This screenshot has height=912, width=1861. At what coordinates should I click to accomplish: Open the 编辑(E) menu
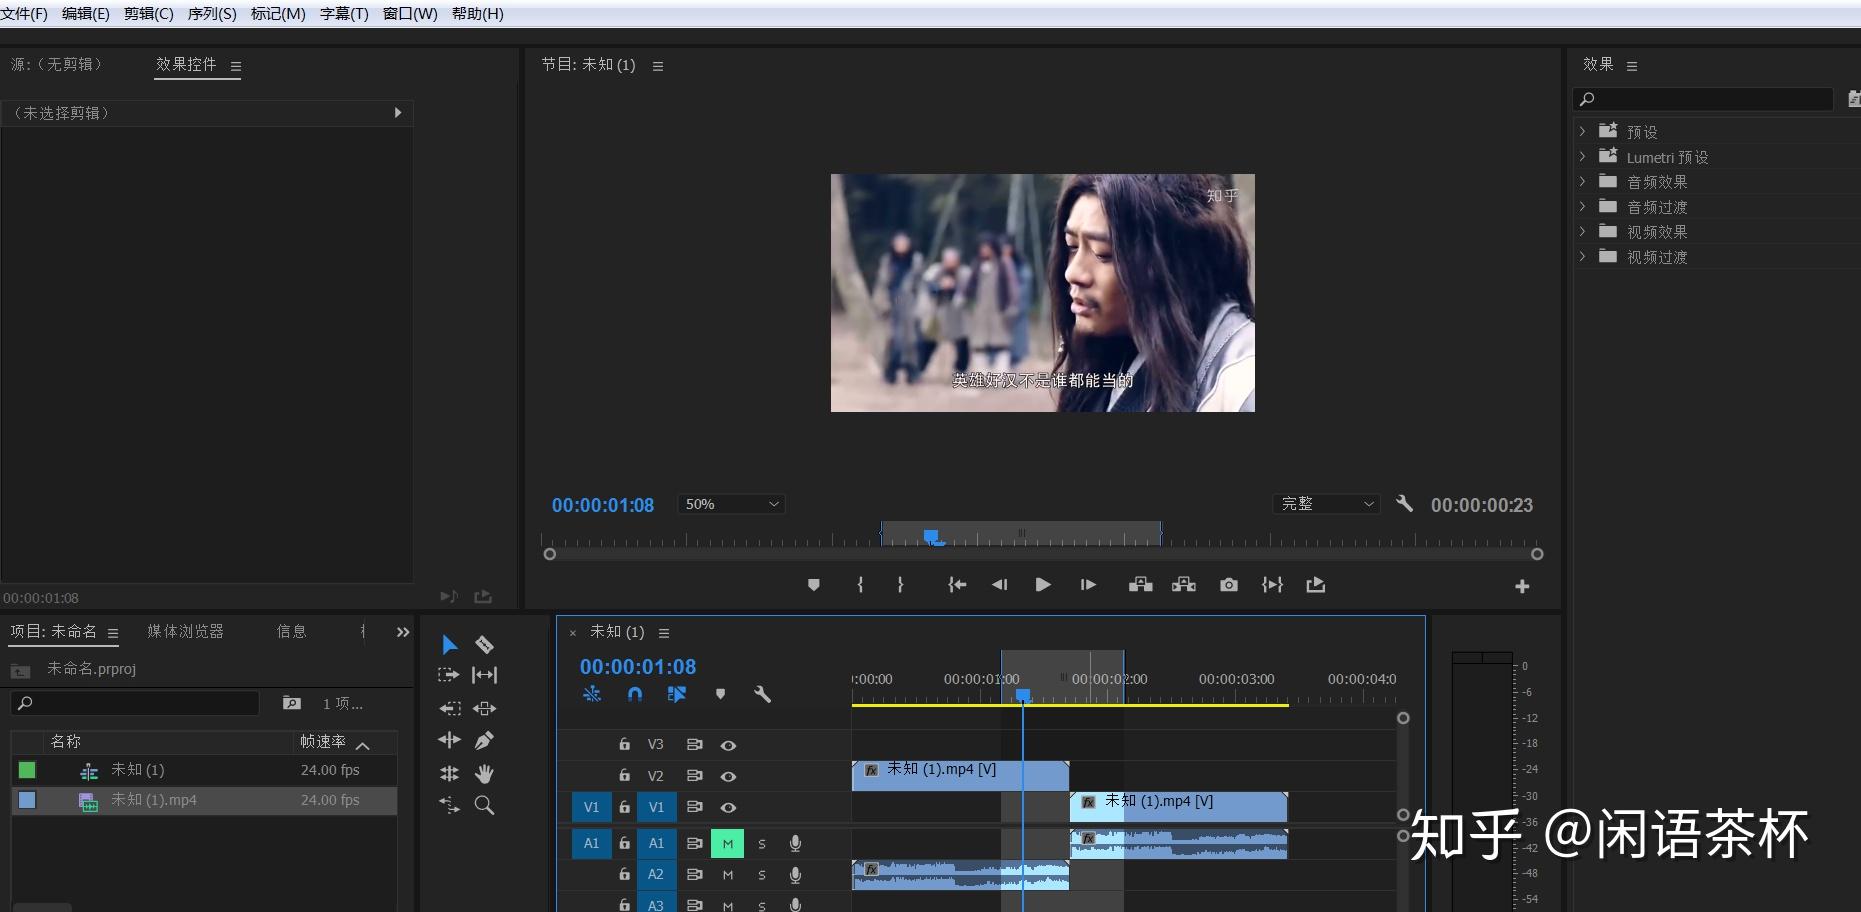coord(86,14)
